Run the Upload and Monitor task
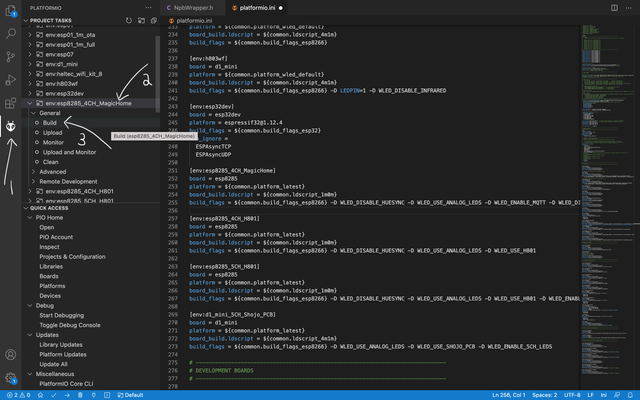Image resolution: width=640 pixels, height=400 pixels. (x=69, y=152)
